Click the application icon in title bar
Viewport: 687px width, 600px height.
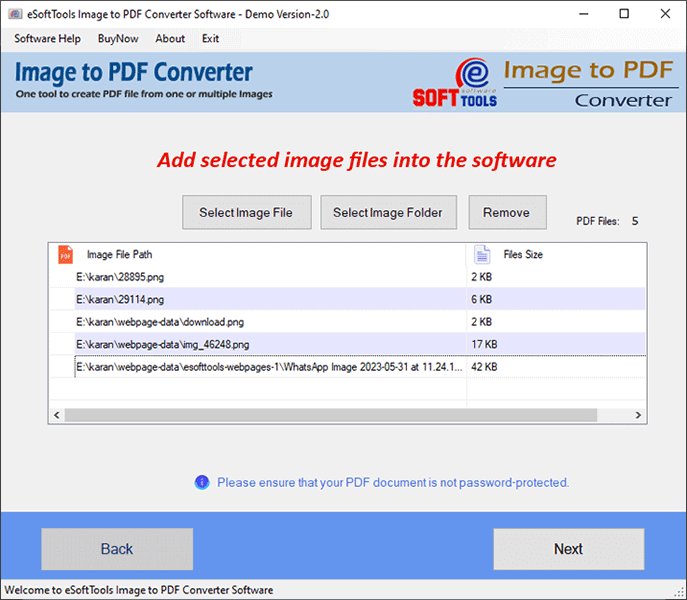tap(15, 14)
